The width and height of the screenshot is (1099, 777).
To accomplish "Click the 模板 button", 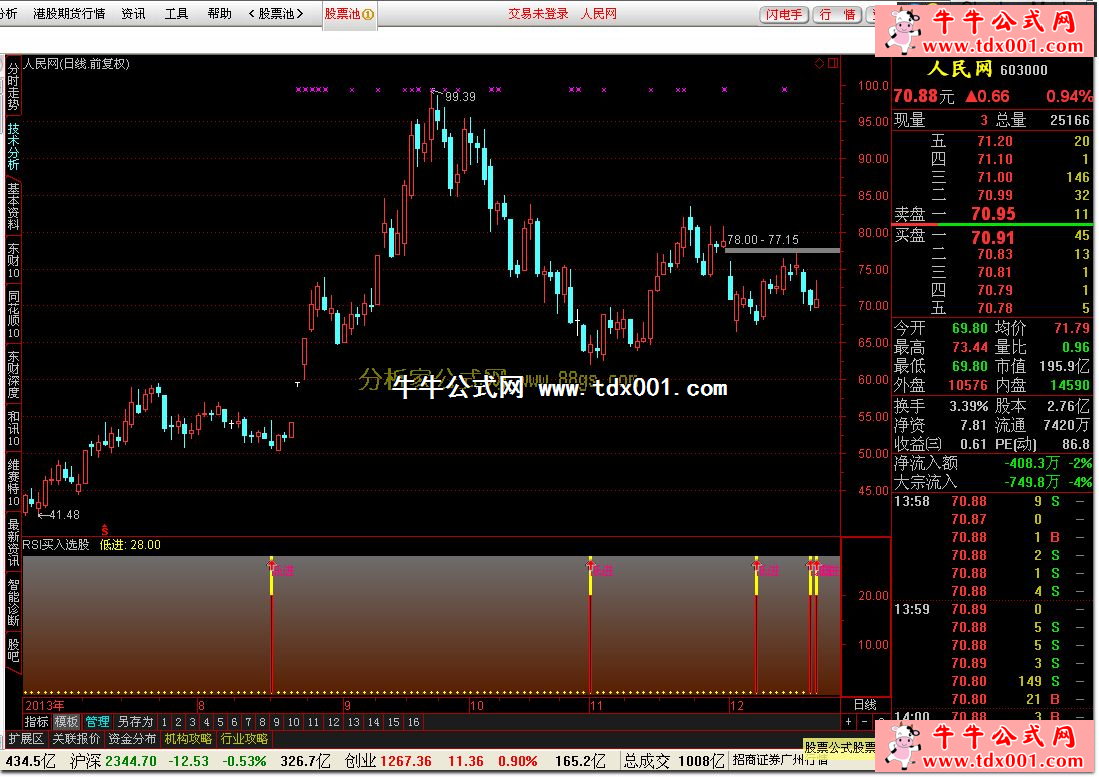I will point(67,722).
